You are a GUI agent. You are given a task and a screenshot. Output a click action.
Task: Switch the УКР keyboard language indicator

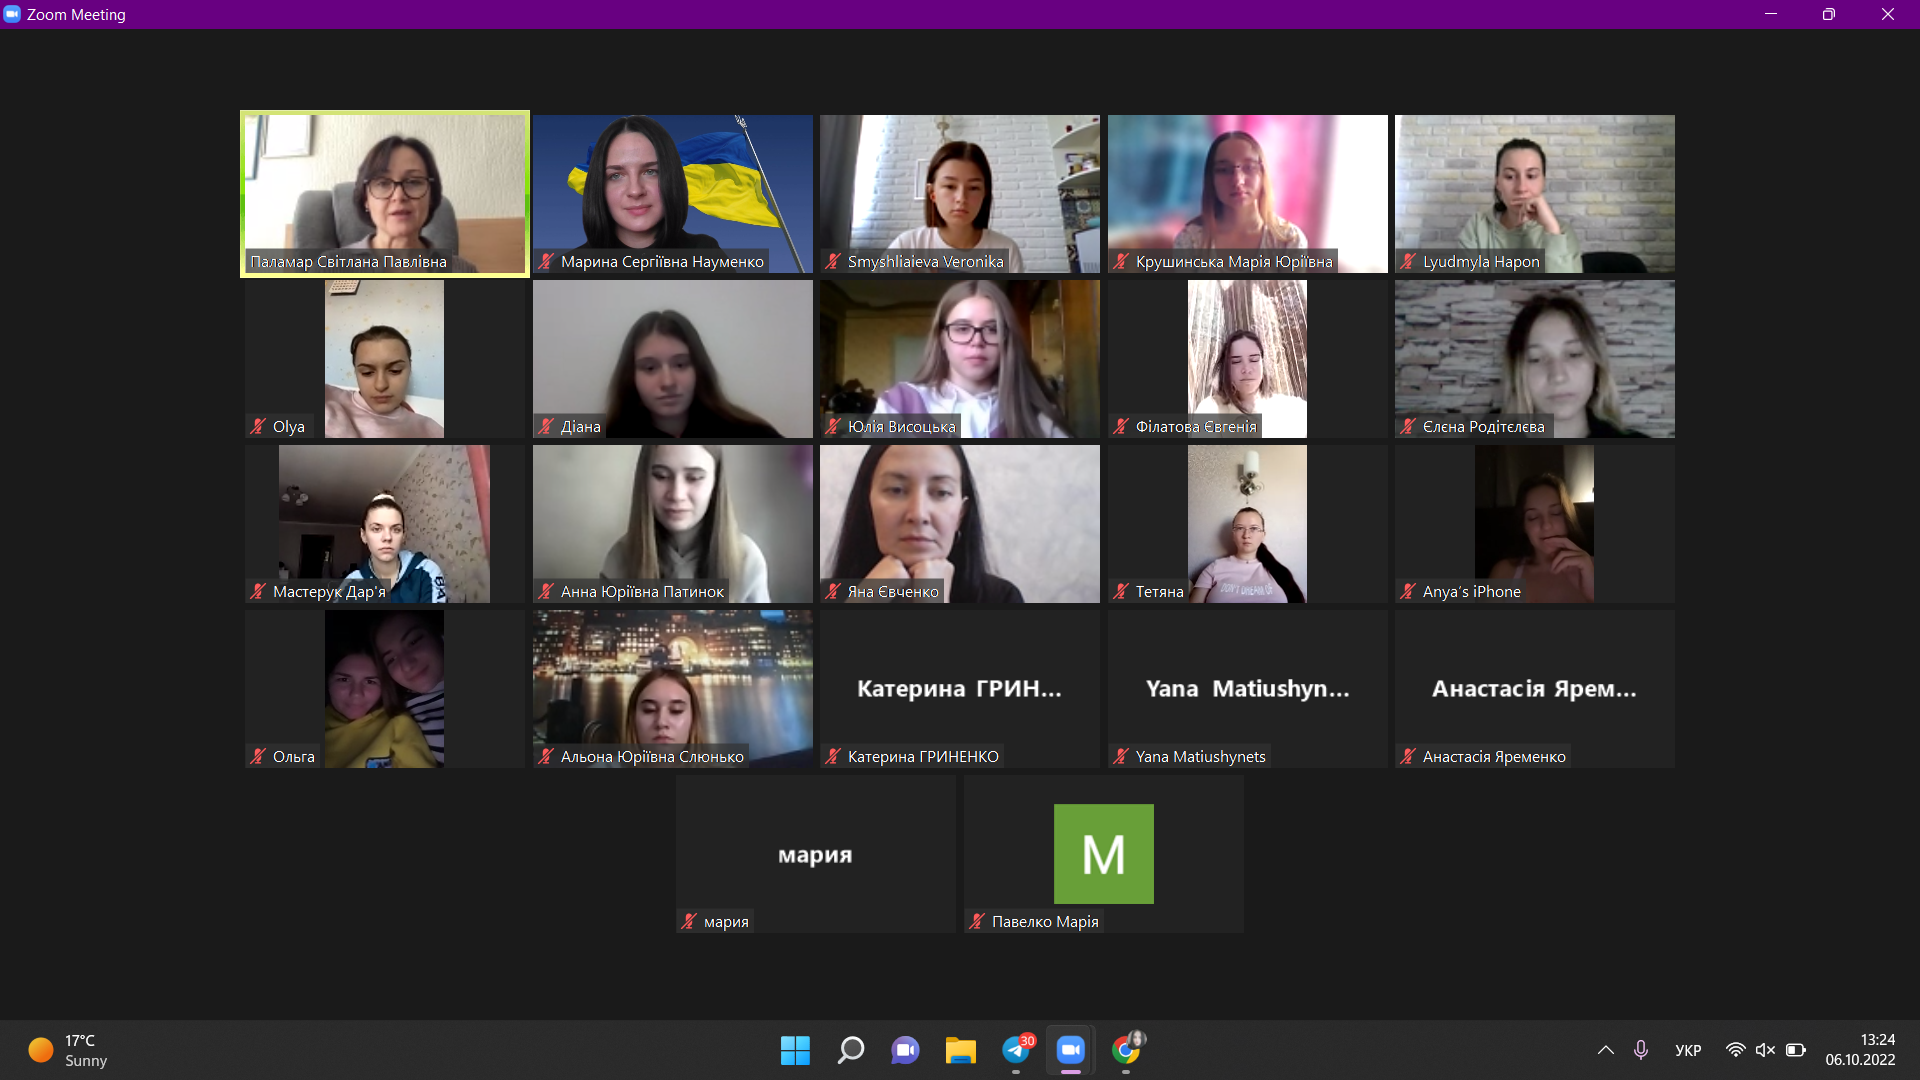(1688, 1050)
